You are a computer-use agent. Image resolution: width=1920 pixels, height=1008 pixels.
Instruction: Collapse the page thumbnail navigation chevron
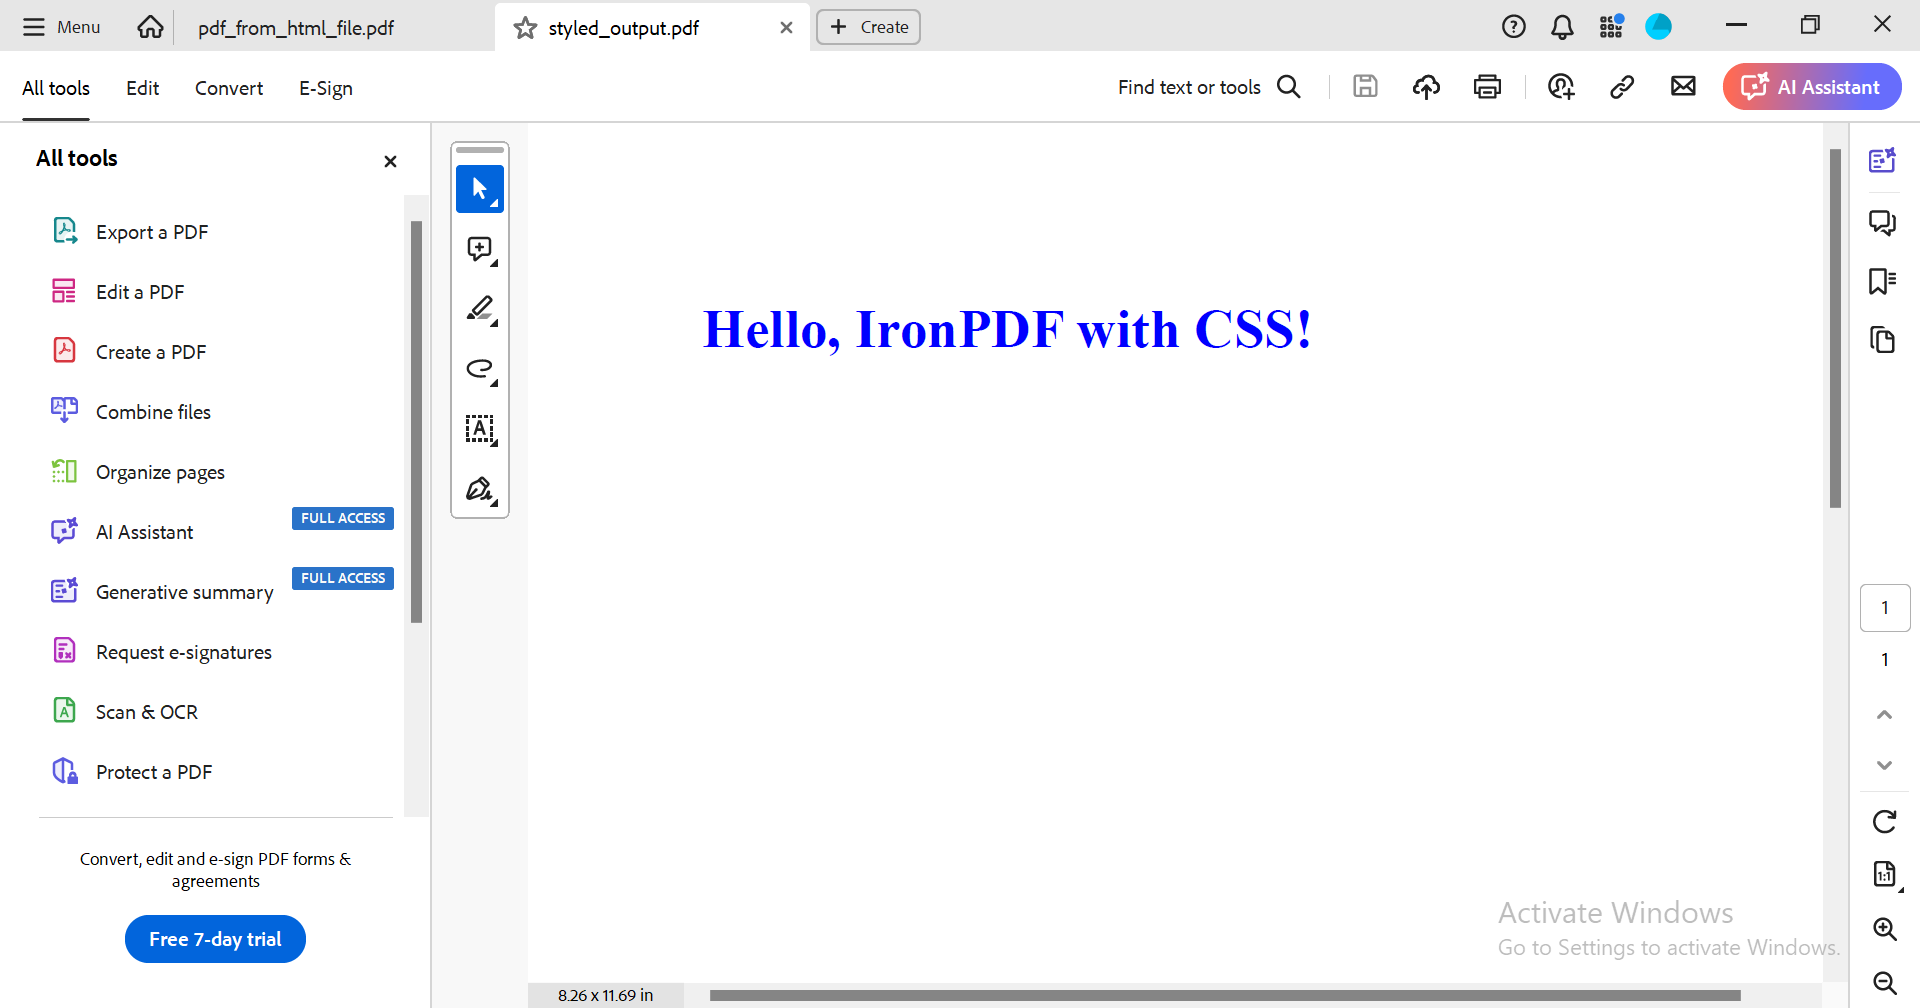coord(1884,714)
